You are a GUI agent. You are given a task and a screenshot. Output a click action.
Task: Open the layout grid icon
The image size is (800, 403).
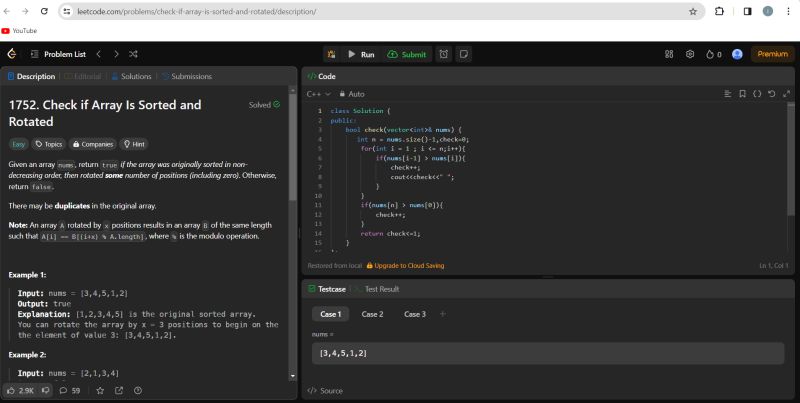pos(669,54)
